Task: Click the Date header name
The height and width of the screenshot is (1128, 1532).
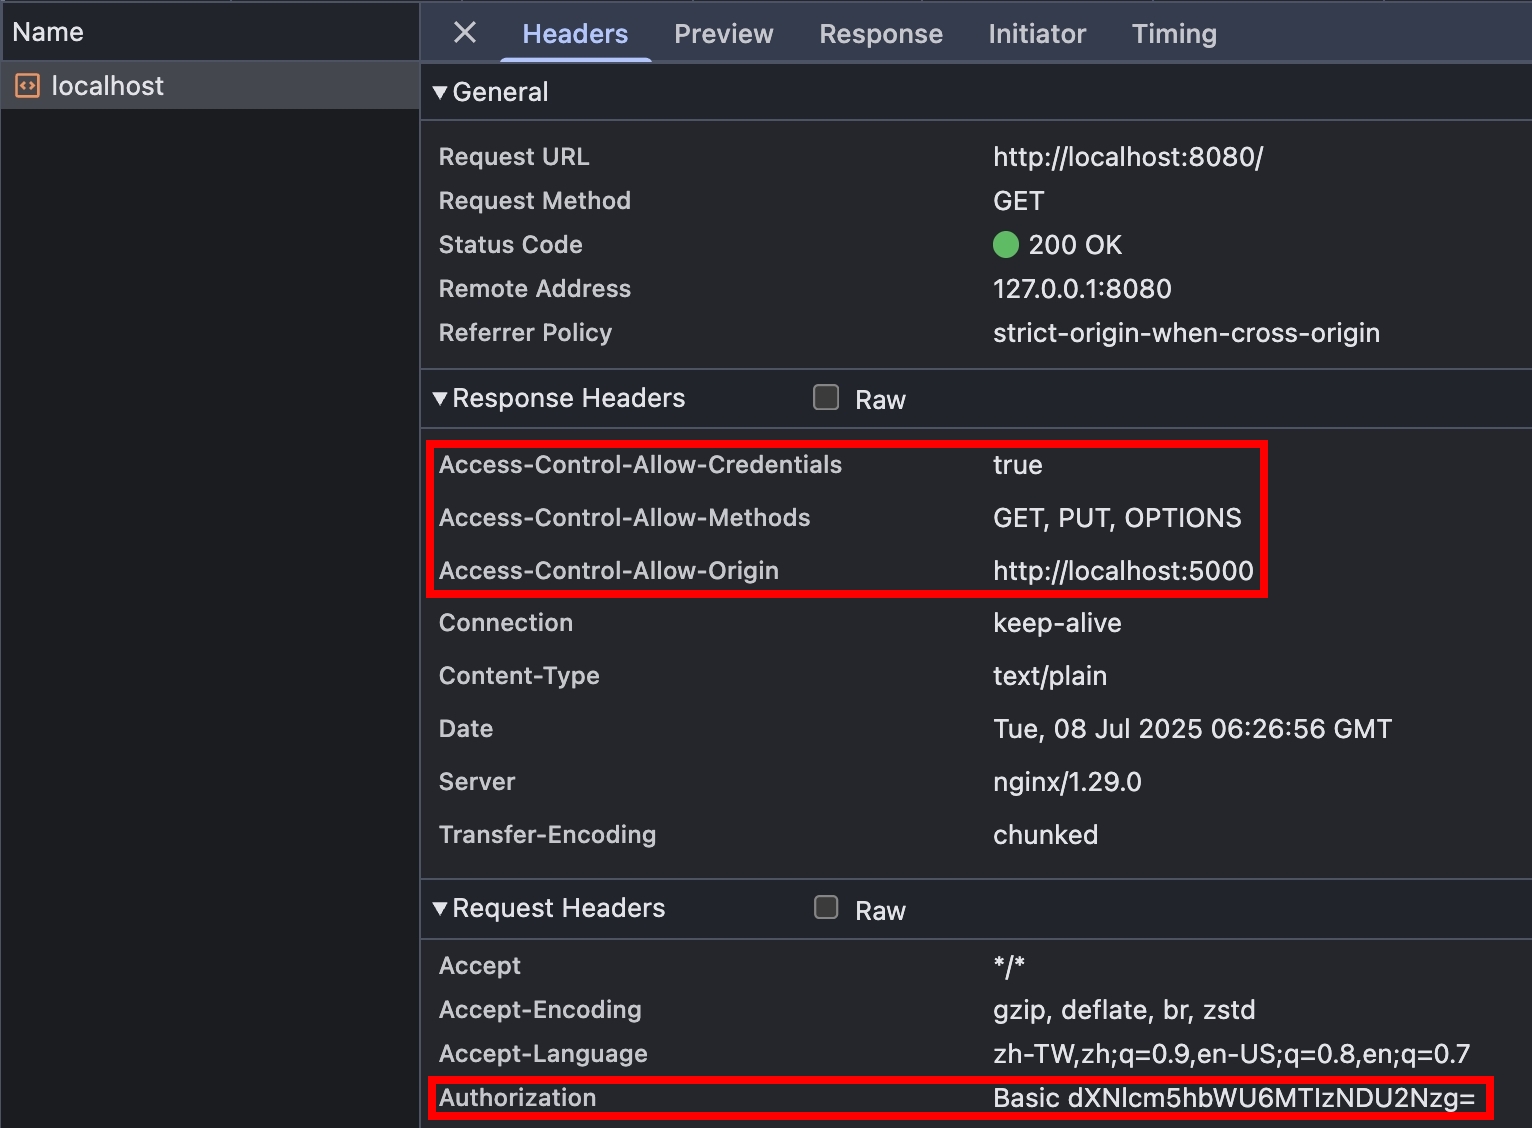Action: point(466,729)
